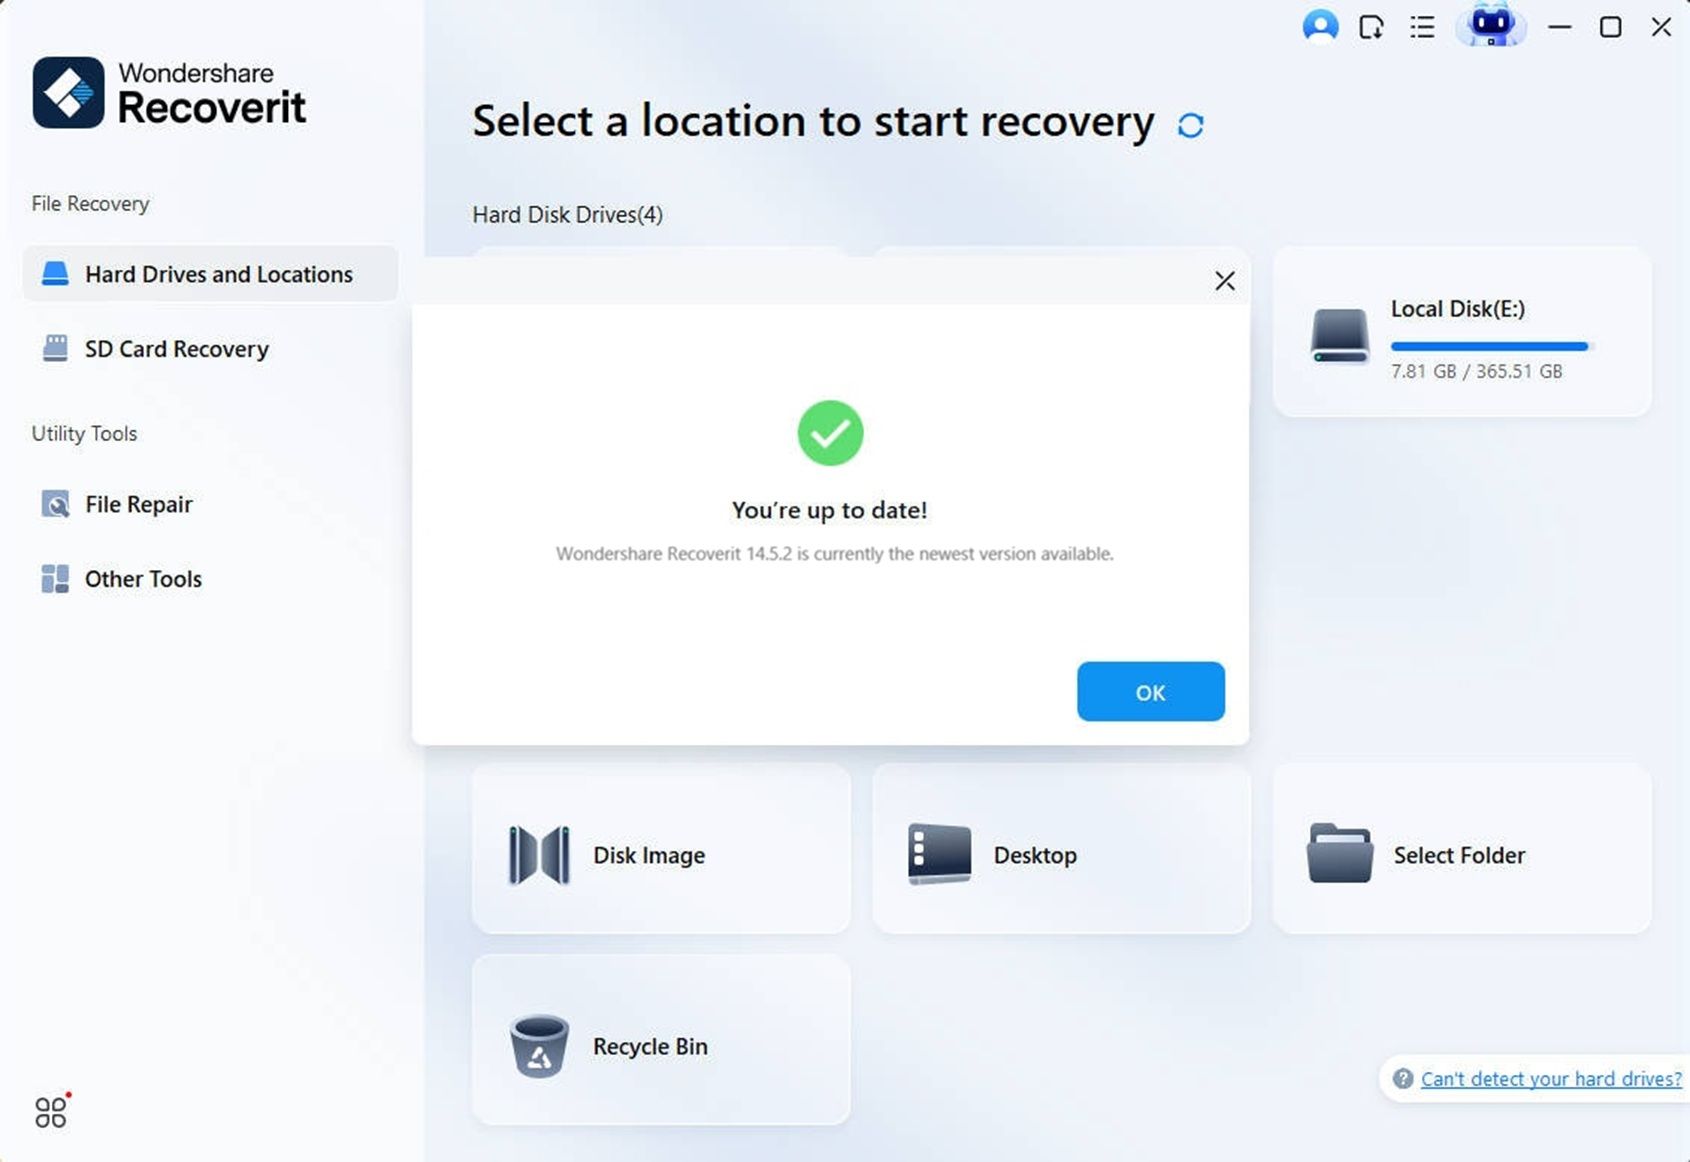Click the green checkmark success icon
1690x1162 pixels.
click(x=830, y=433)
